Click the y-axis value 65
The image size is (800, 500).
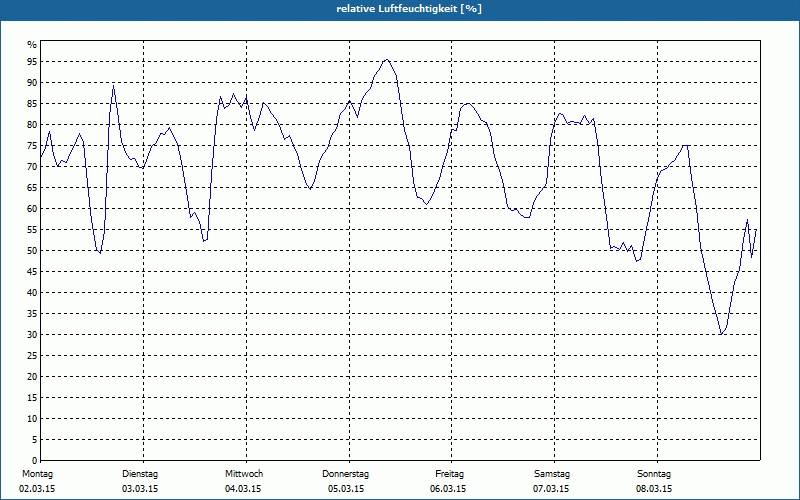coord(32,188)
